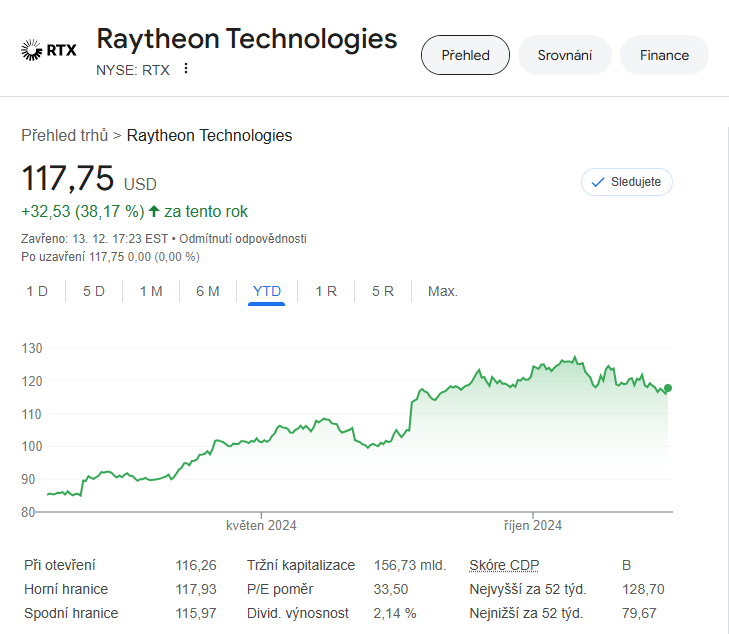The image size is (729, 634).
Task: Open the Odmítnutí odpovědnosti disclaimer link
Action: (243, 238)
